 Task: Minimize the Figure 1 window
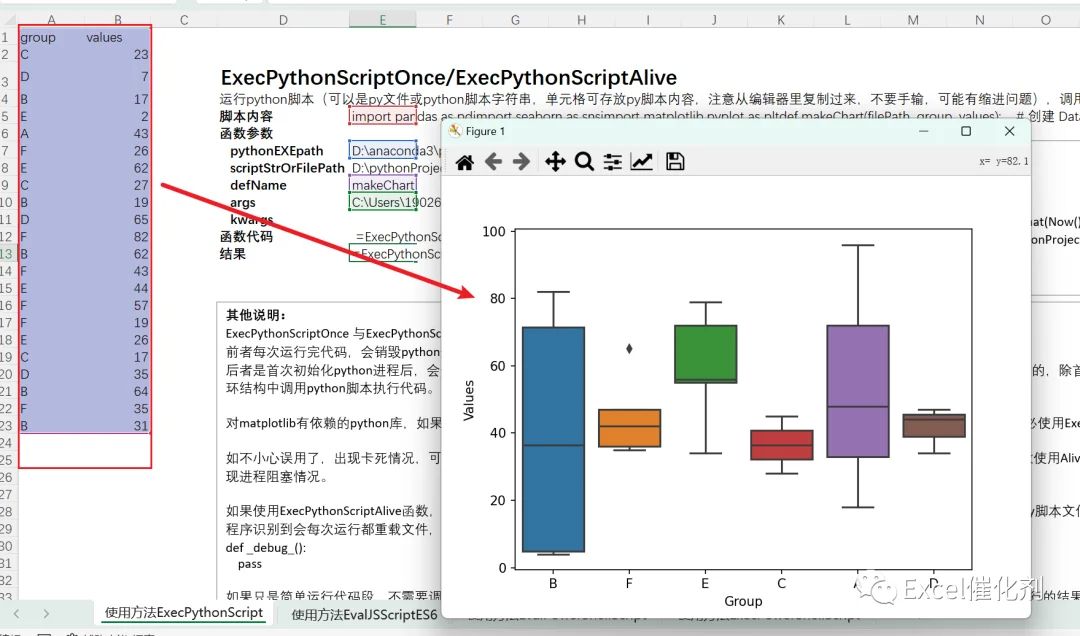[924, 131]
